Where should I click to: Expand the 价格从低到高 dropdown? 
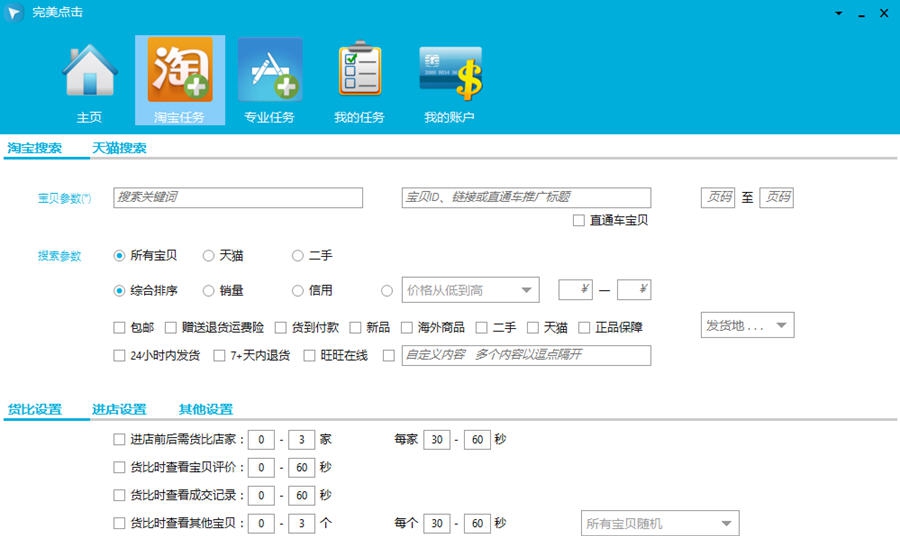click(526, 291)
